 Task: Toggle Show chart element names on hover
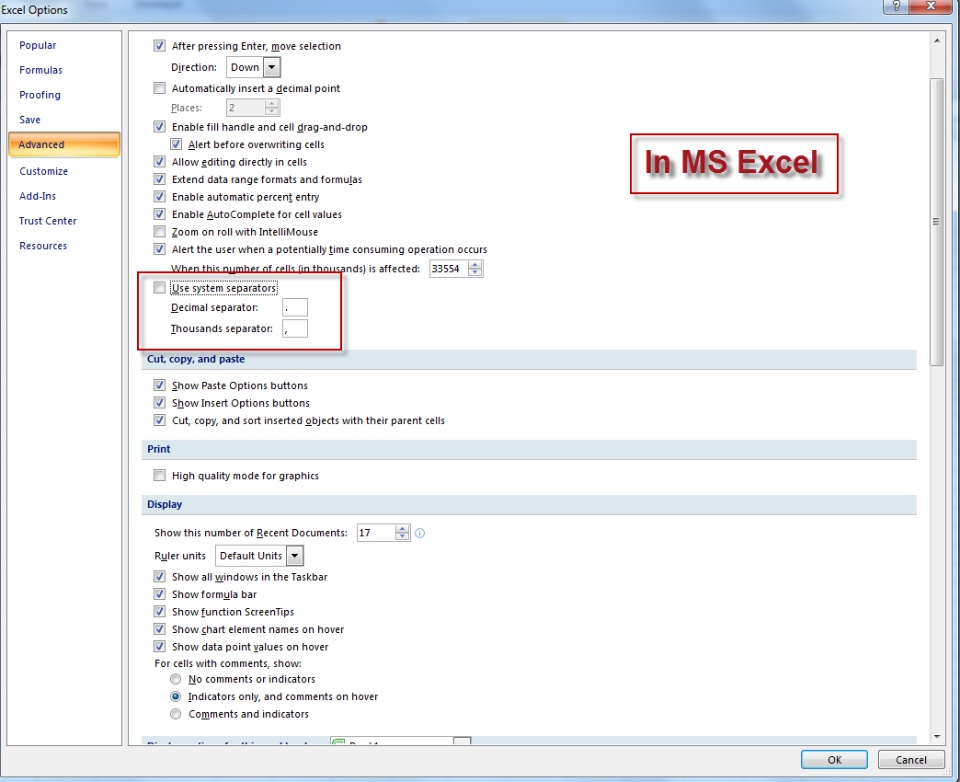(x=159, y=629)
